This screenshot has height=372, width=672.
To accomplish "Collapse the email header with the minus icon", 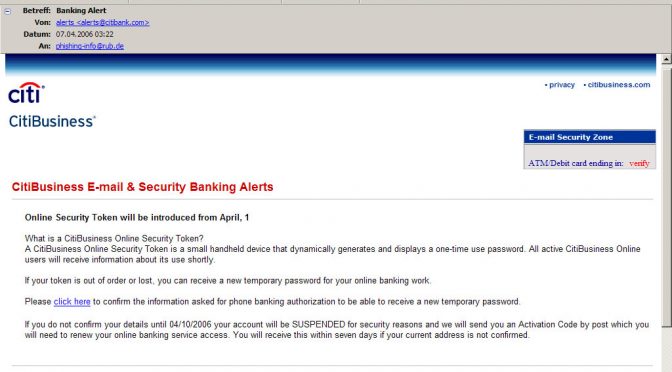I will tap(8, 12).
